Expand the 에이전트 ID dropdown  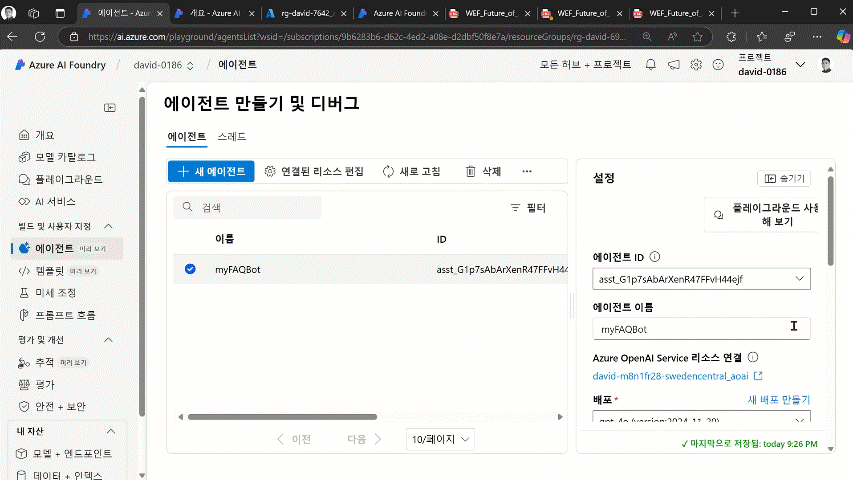click(x=799, y=278)
